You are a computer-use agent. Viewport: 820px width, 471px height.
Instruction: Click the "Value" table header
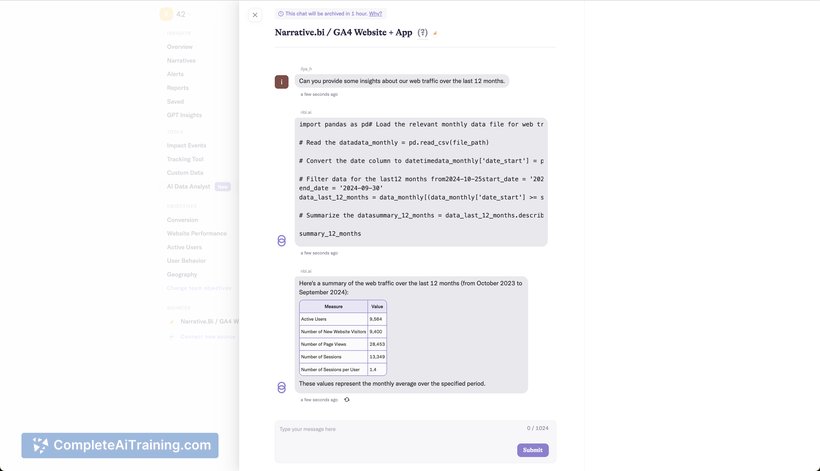377,306
